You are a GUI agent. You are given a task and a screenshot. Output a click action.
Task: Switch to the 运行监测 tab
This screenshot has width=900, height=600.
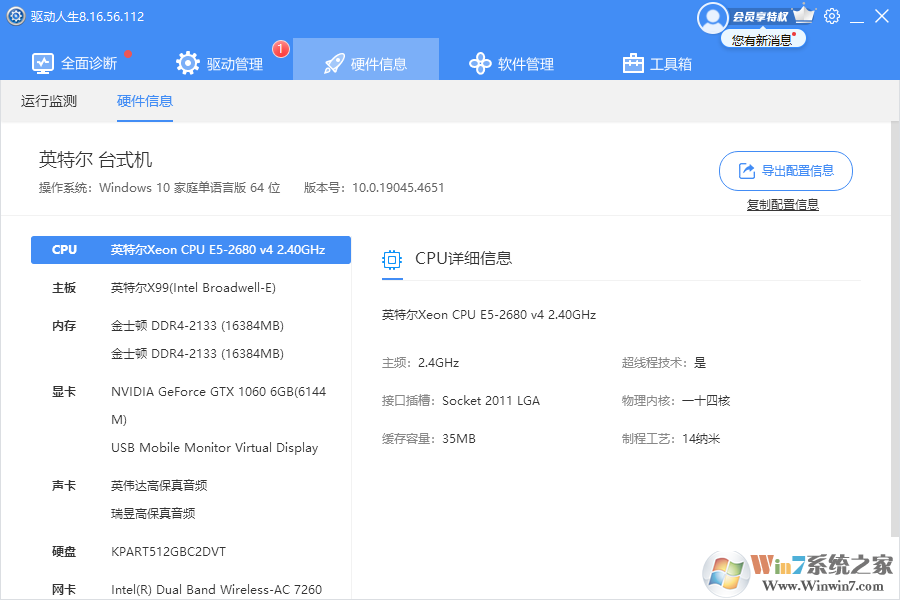(48, 100)
